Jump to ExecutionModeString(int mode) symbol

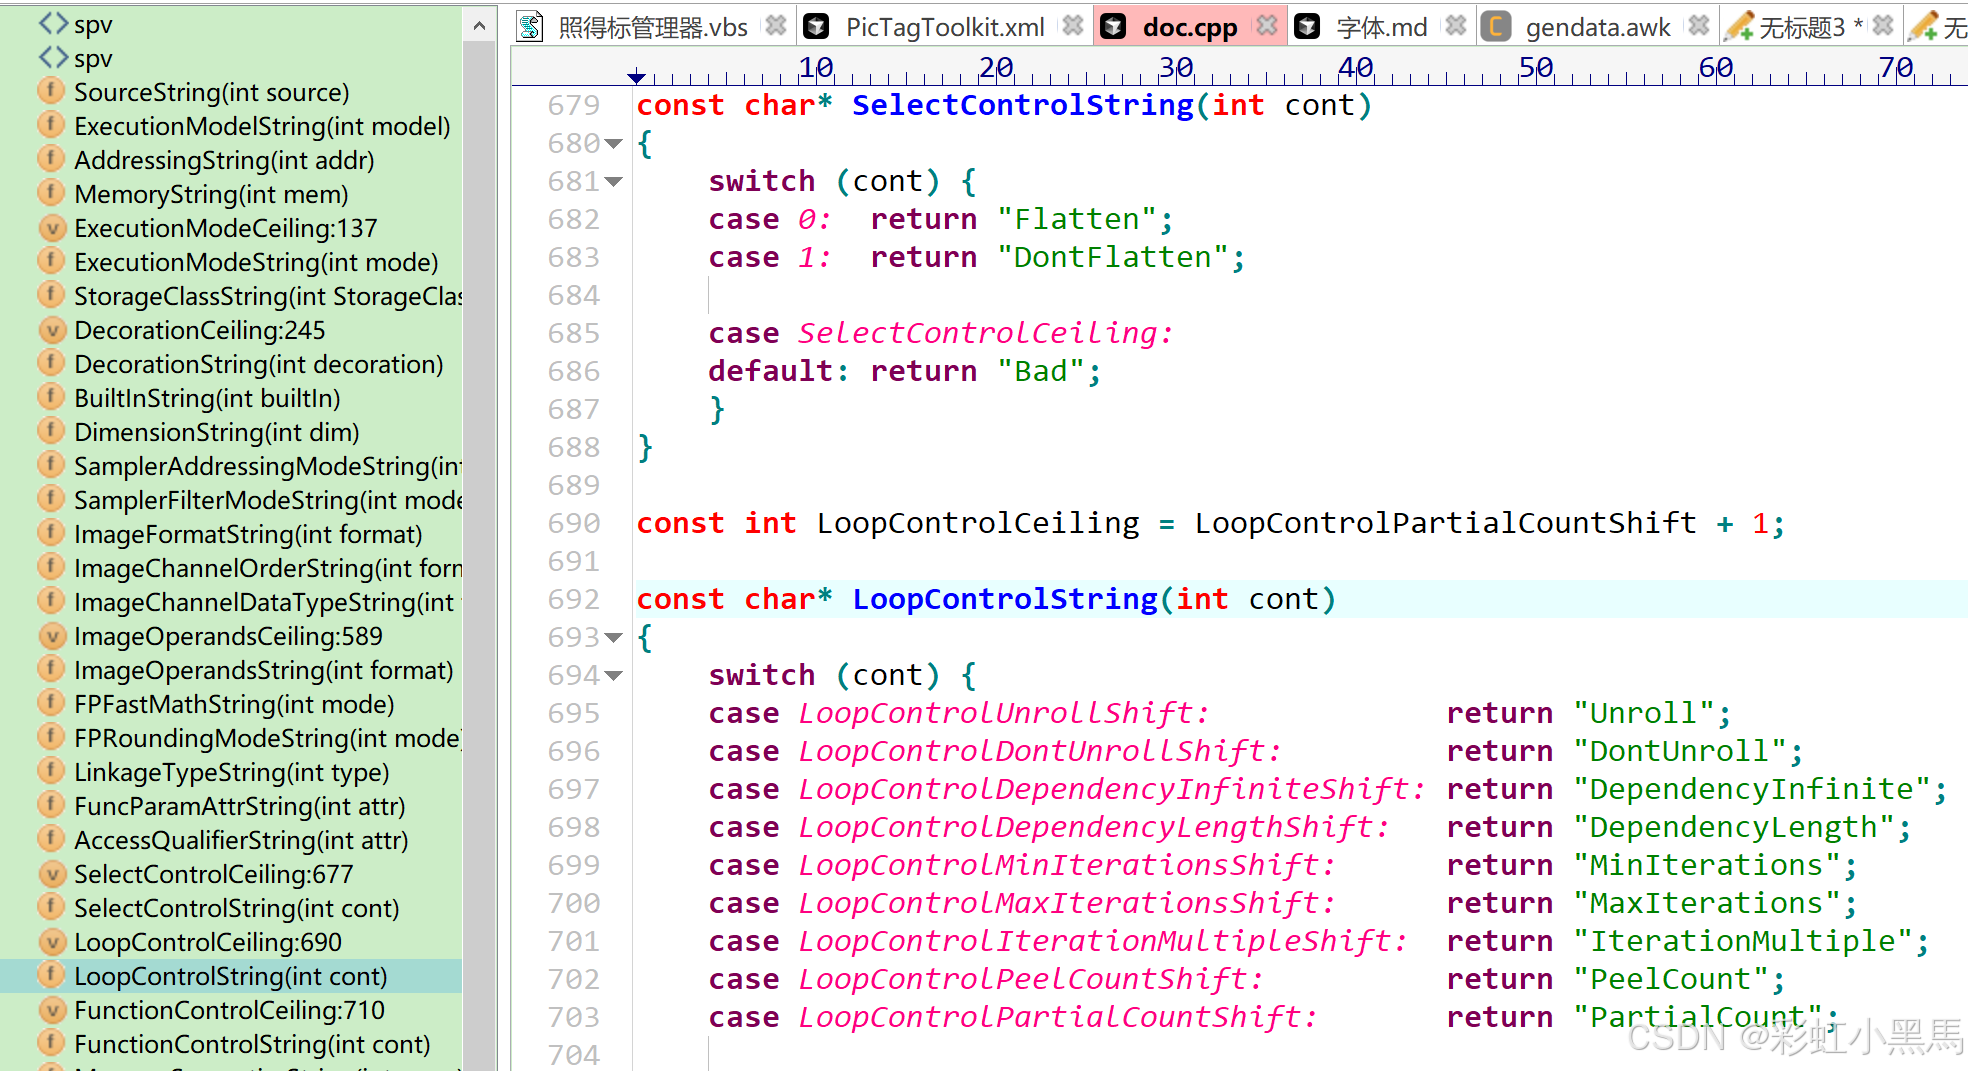[256, 262]
